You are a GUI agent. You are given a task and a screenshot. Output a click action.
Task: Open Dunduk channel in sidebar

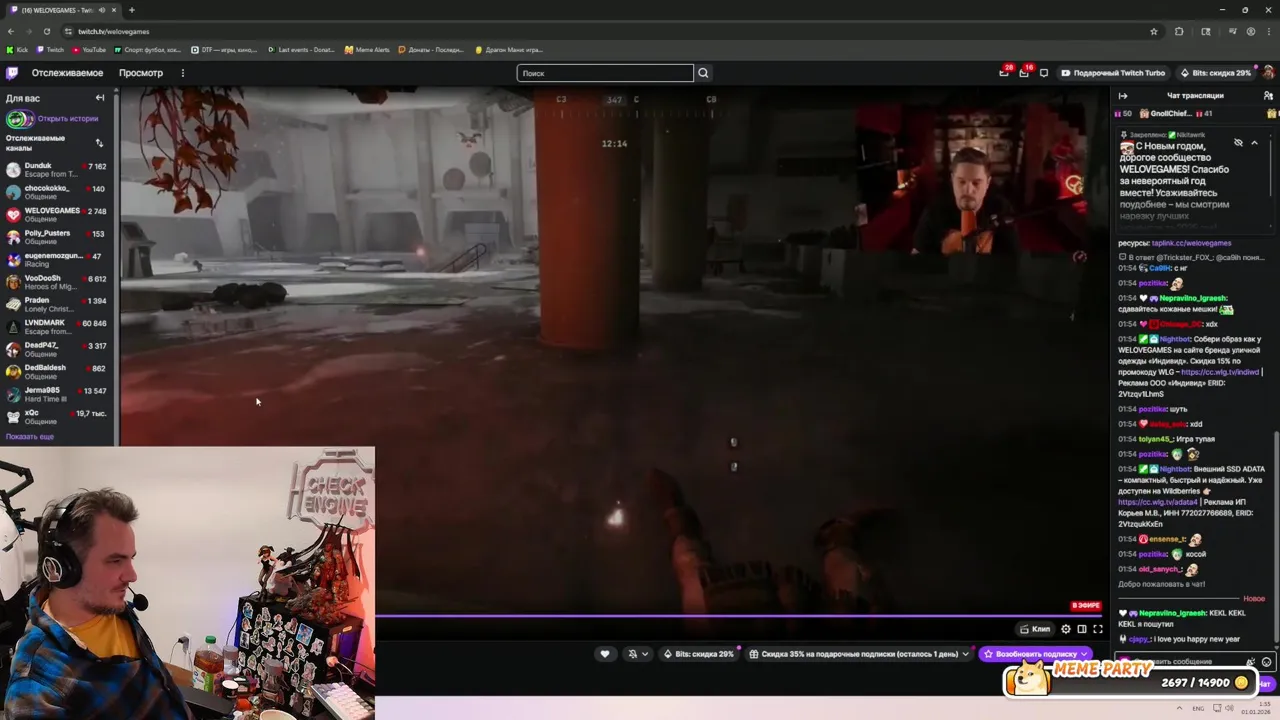point(57,170)
